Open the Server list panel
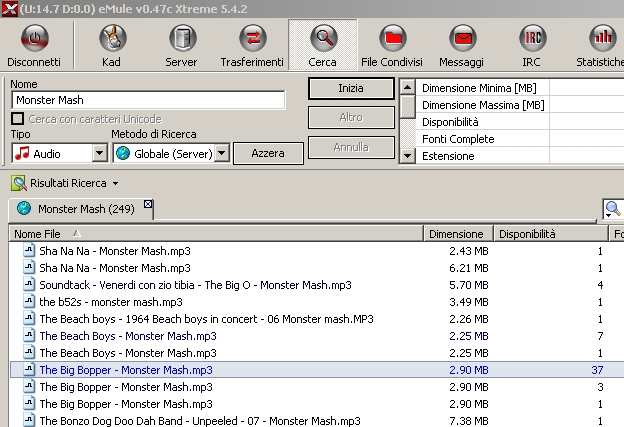Screen dimensions: 624x427 coord(181,46)
